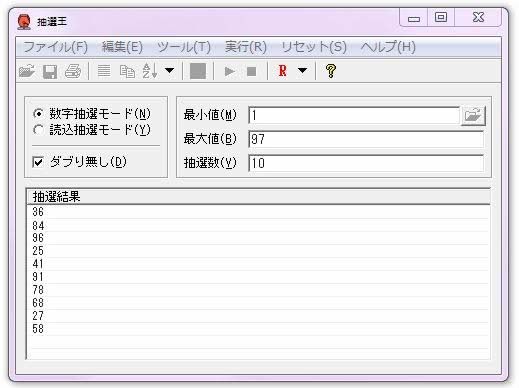Open help with question mark icon
Viewport: 519px width, 388px height.
[331, 71]
